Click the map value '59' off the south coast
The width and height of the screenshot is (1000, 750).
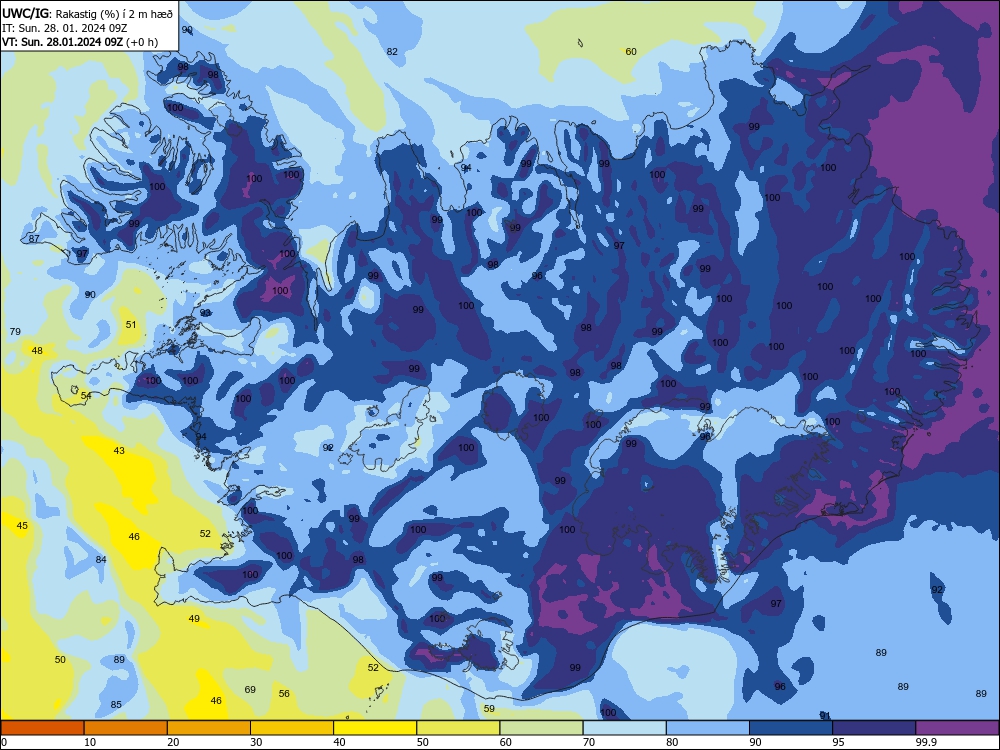(x=489, y=709)
